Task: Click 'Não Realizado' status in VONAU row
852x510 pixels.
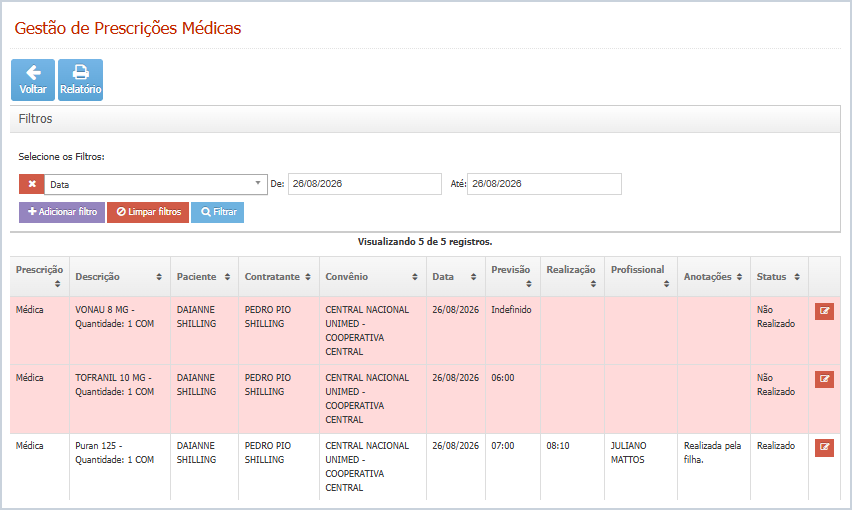Action: click(x=776, y=317)
